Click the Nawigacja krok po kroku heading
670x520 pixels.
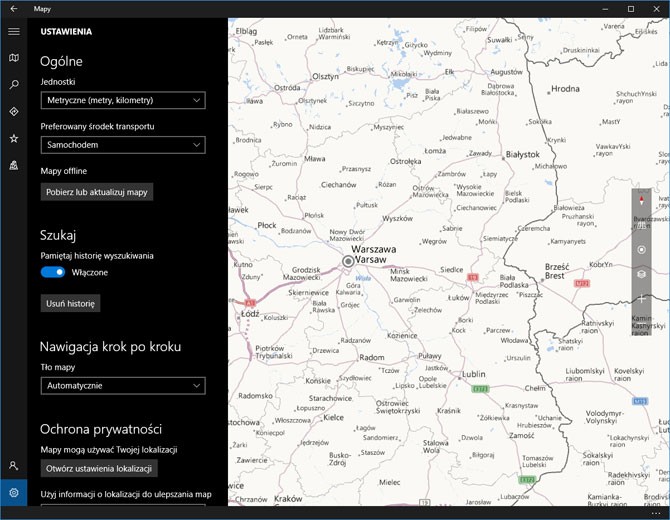coord(110,347)
